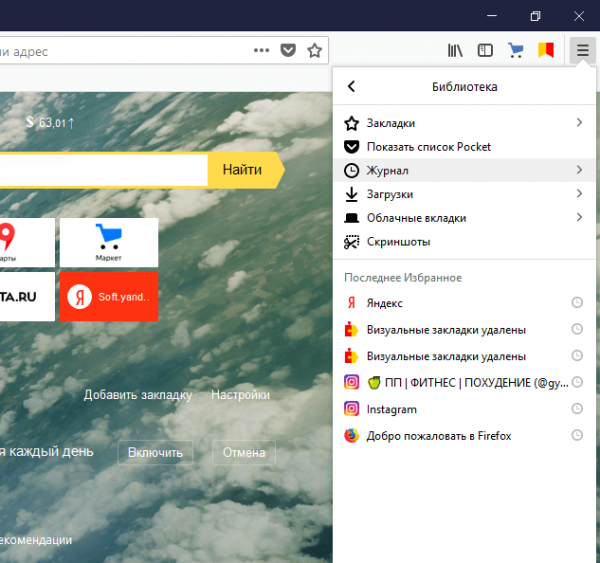Click the Yandex search input field
This screenshot has width=600, height=563.
(x=103, y=170)
